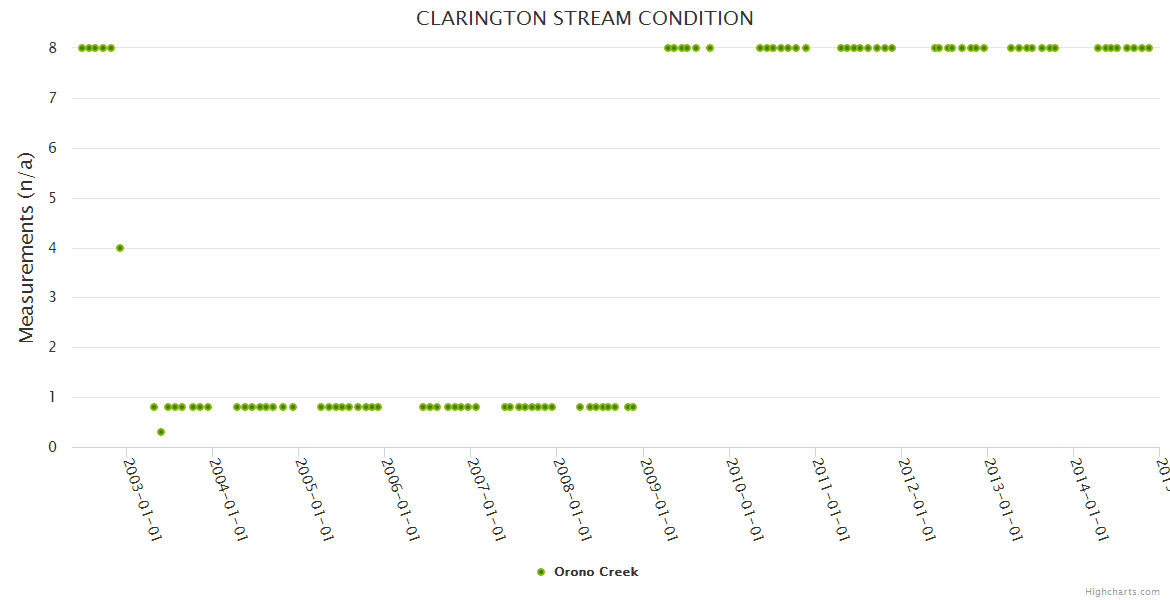Click the single data point below value 0.5

click(161, 432)
